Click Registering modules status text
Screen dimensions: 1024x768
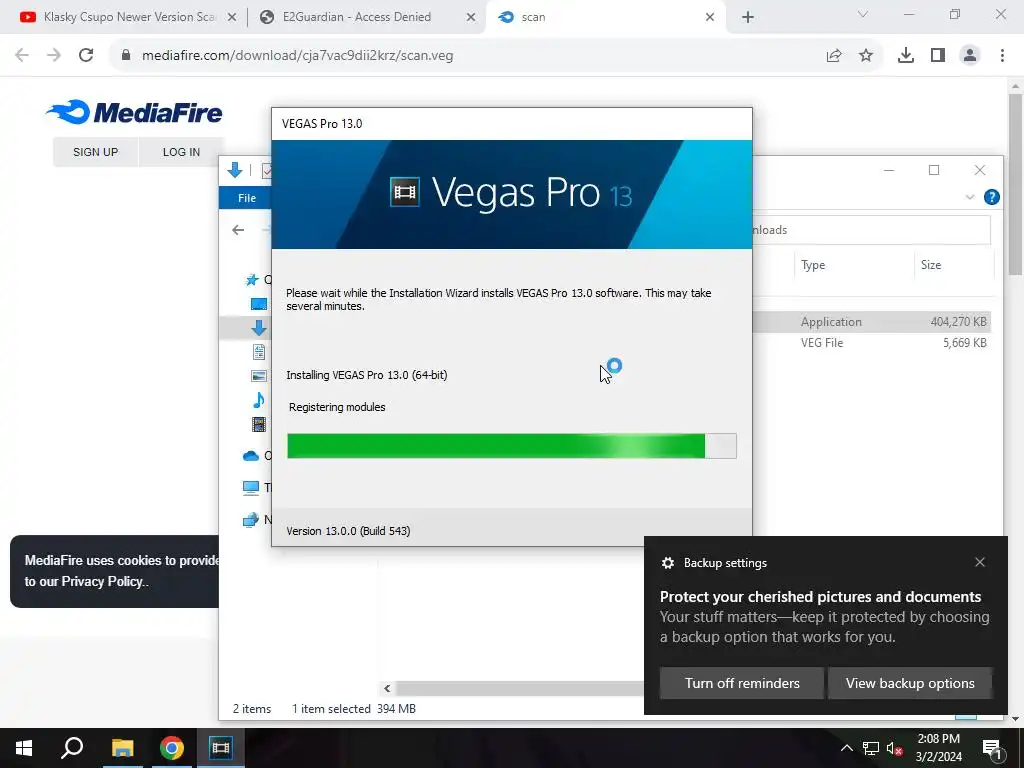tap(337, 407)
